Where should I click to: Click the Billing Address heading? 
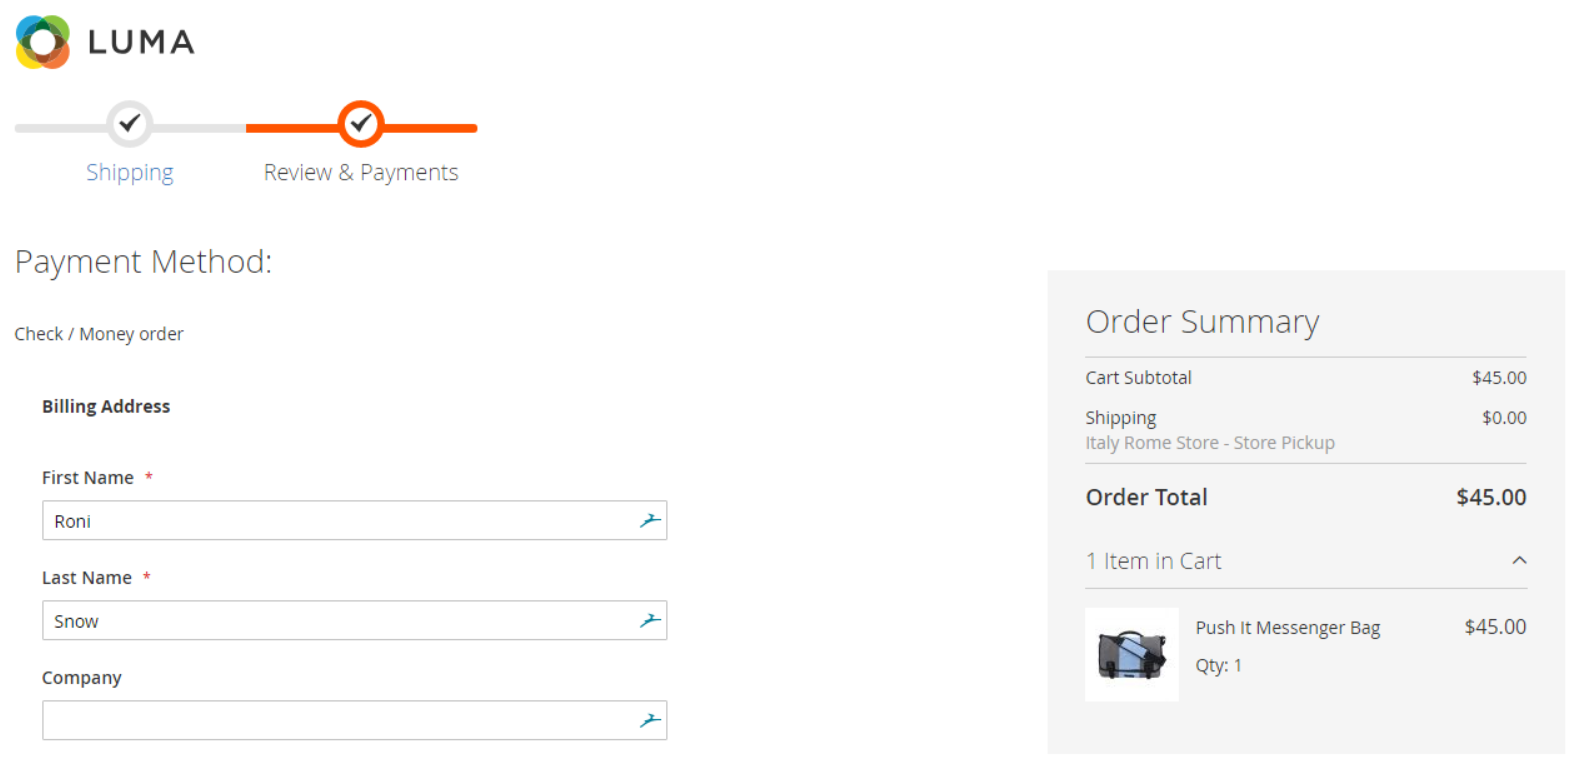click(106, 406)
